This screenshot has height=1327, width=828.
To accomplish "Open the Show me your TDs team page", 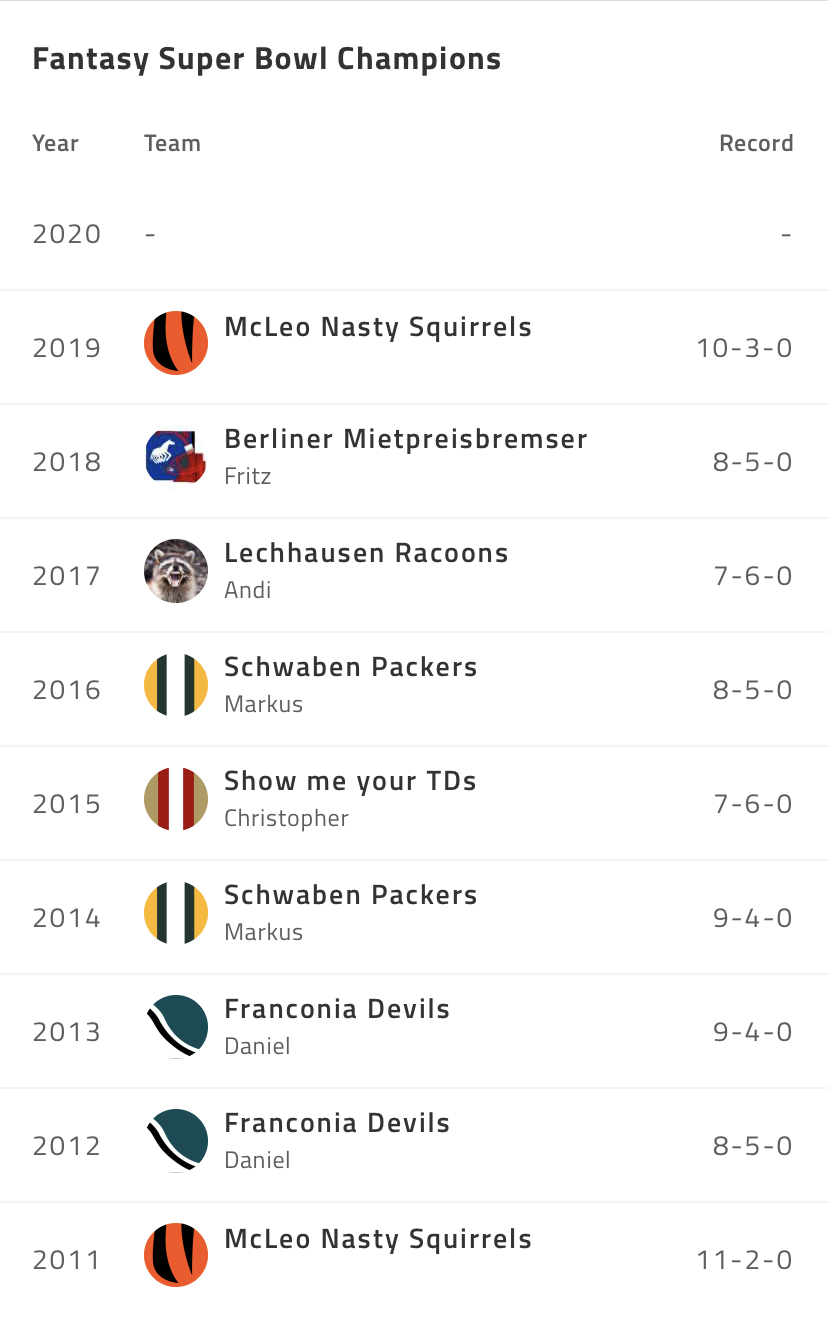I will (x=350, y=781).
